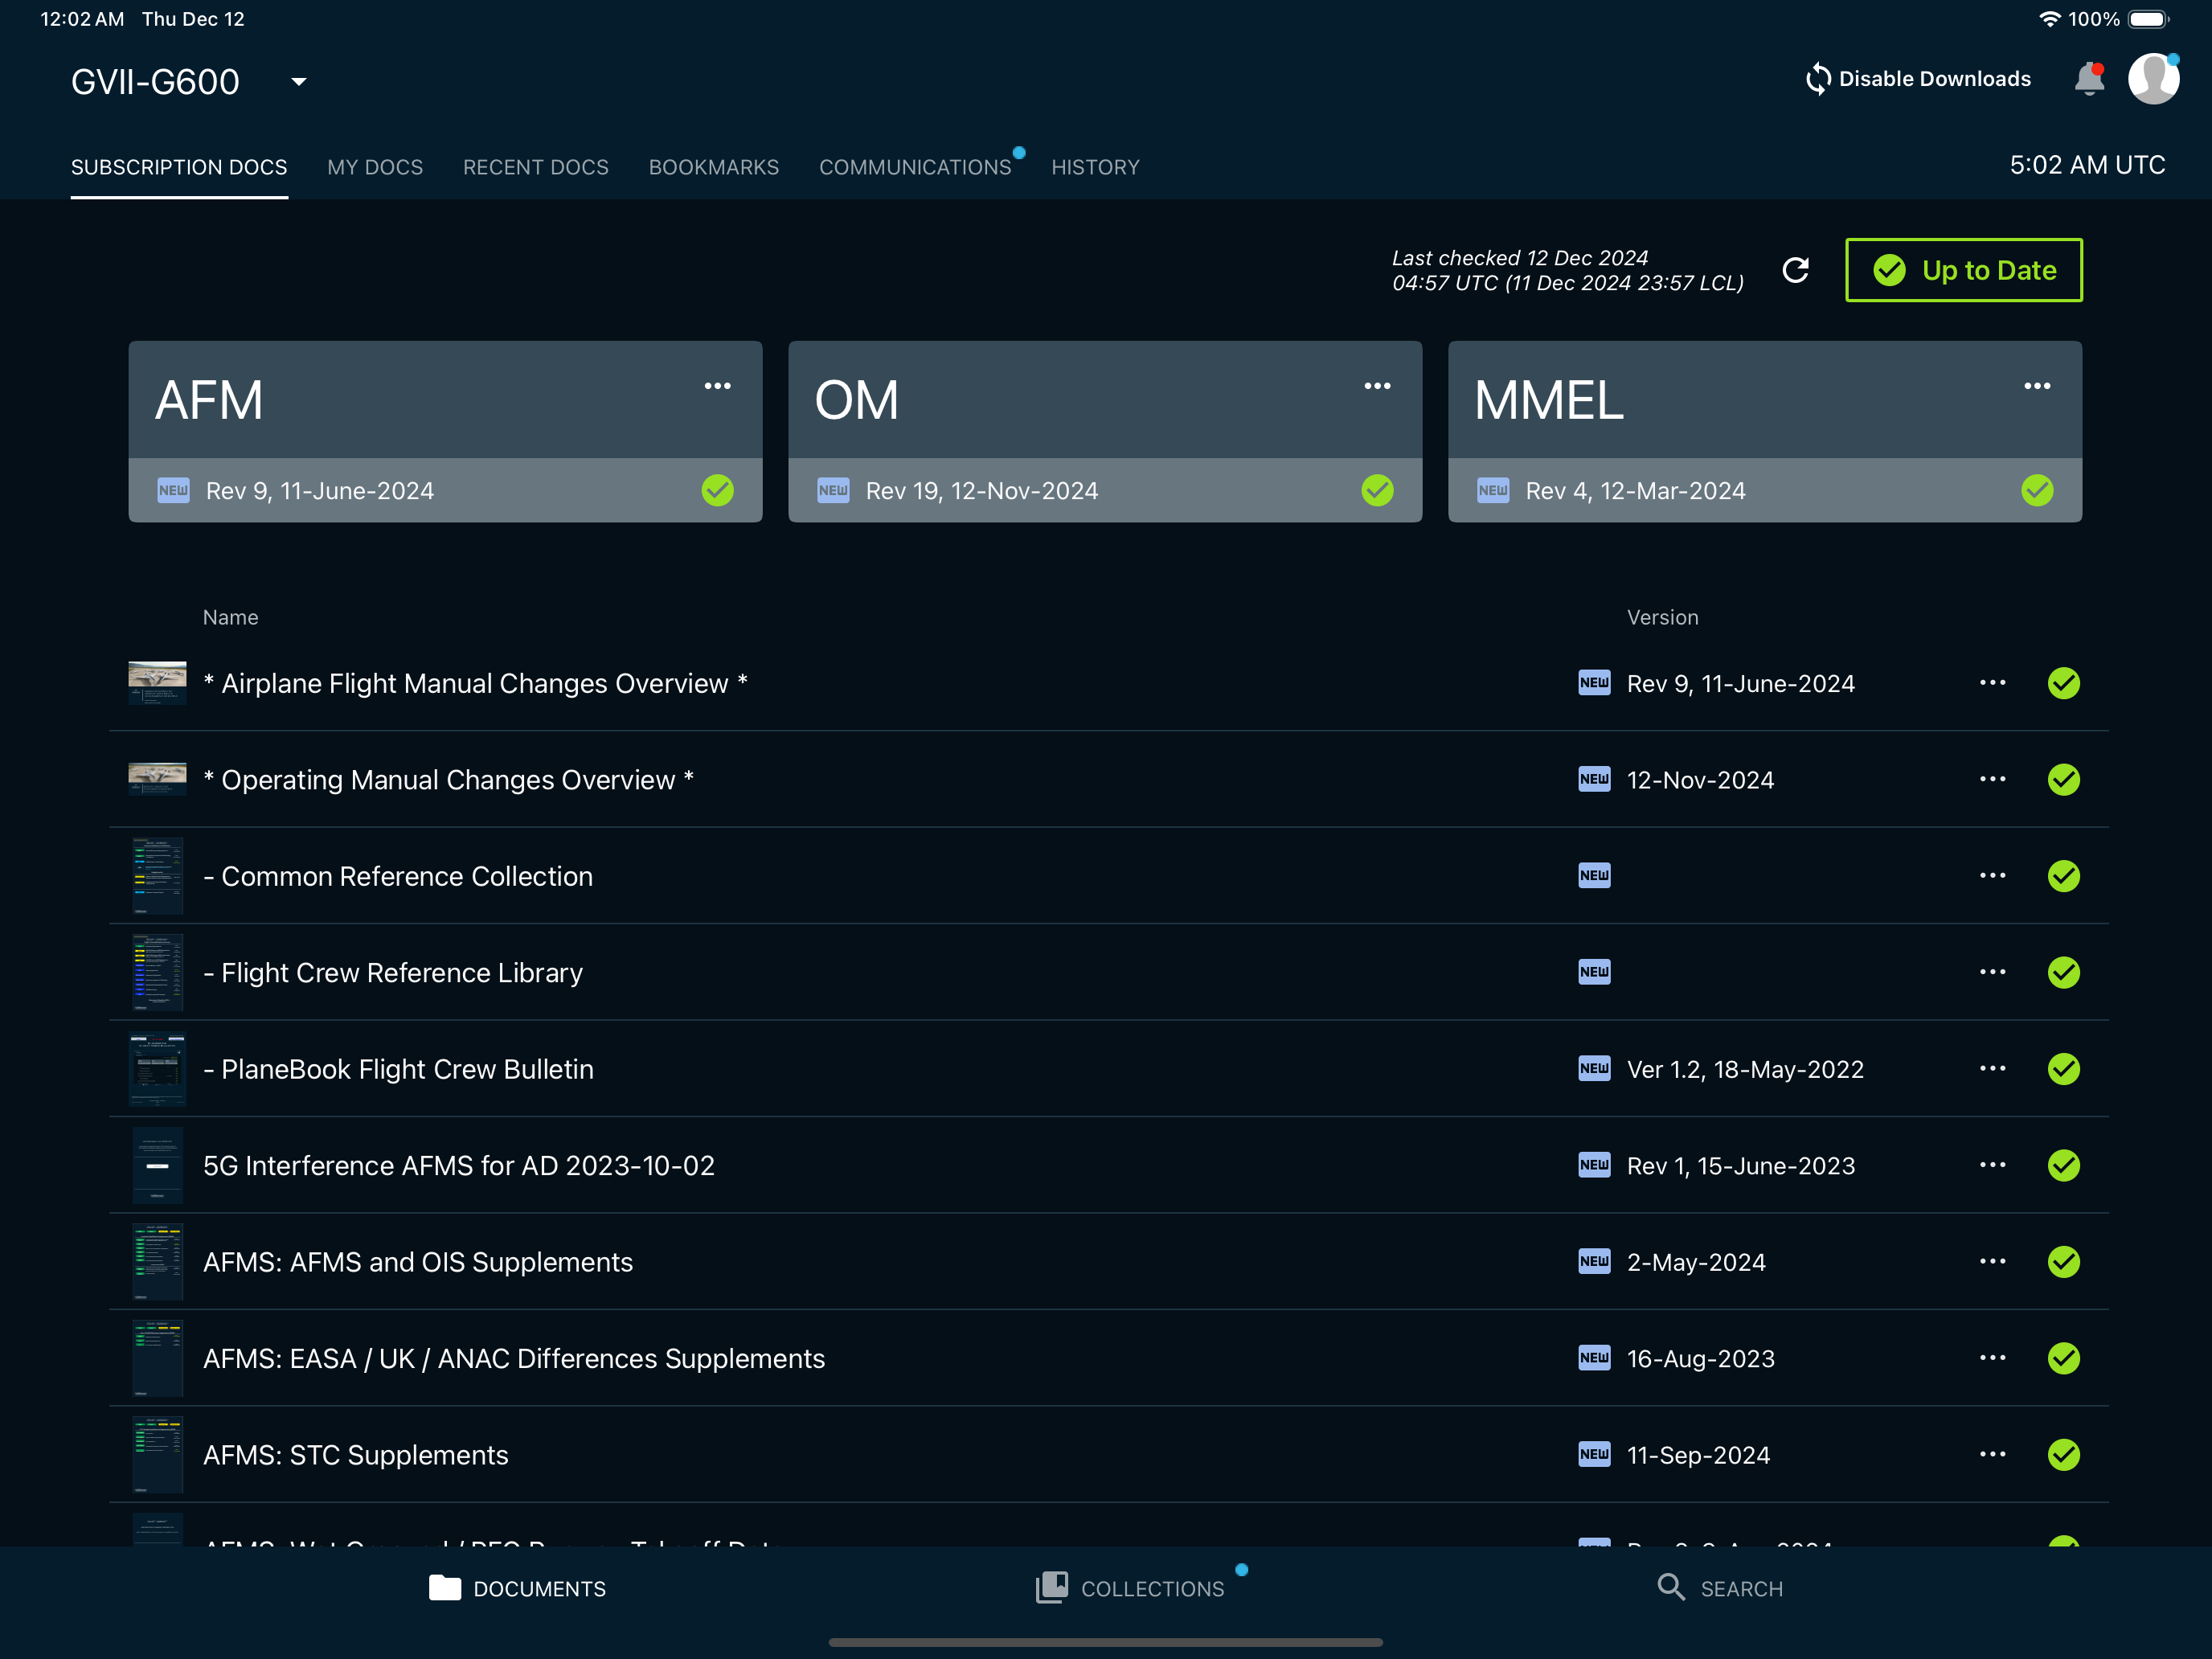Open more options for Flight Crew Reference Library

(x=1993, y=972)
